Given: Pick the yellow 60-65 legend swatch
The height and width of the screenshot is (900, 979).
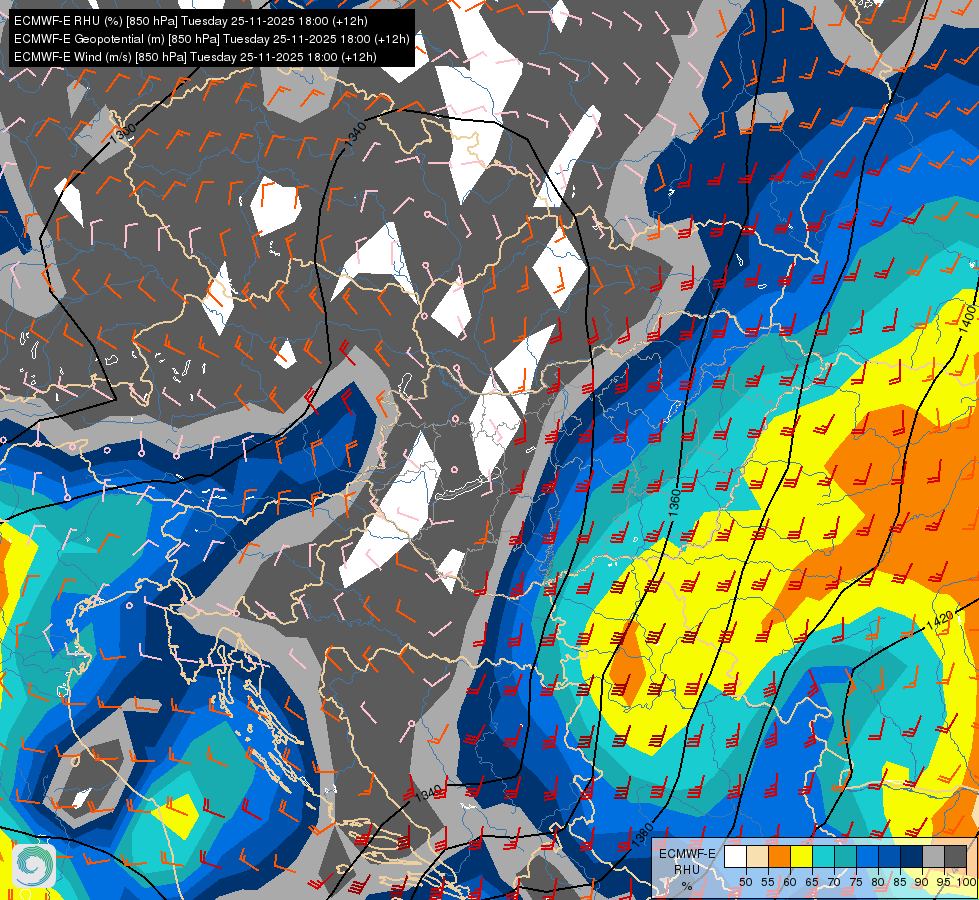Looking at the screenshot, I should click(x=802, y=856).
